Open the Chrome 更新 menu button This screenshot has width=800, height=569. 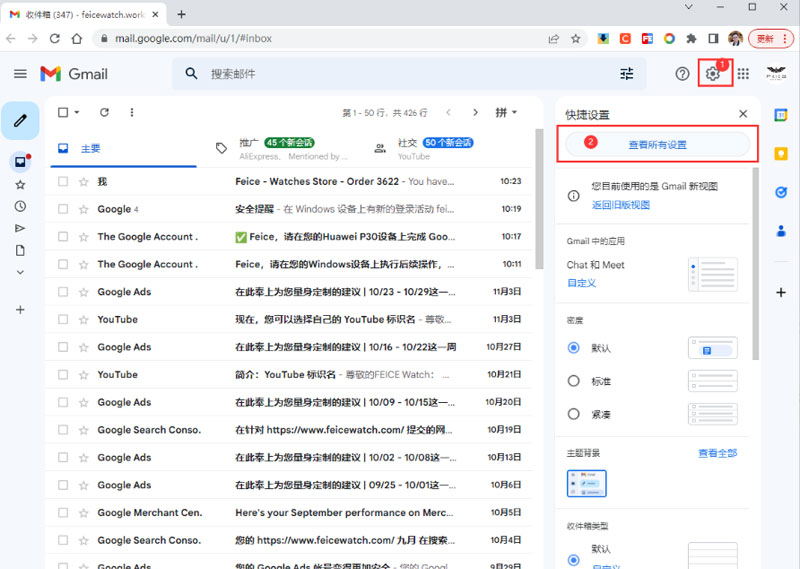[771, 39]
